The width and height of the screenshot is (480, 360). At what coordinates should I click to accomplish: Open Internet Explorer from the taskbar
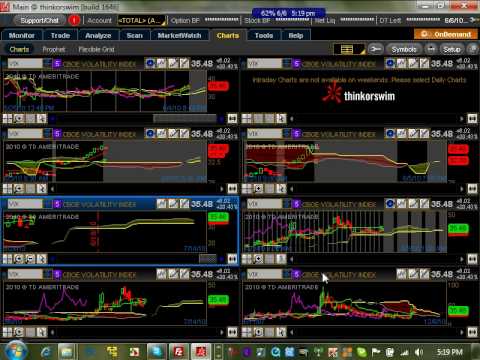[46, 352]
